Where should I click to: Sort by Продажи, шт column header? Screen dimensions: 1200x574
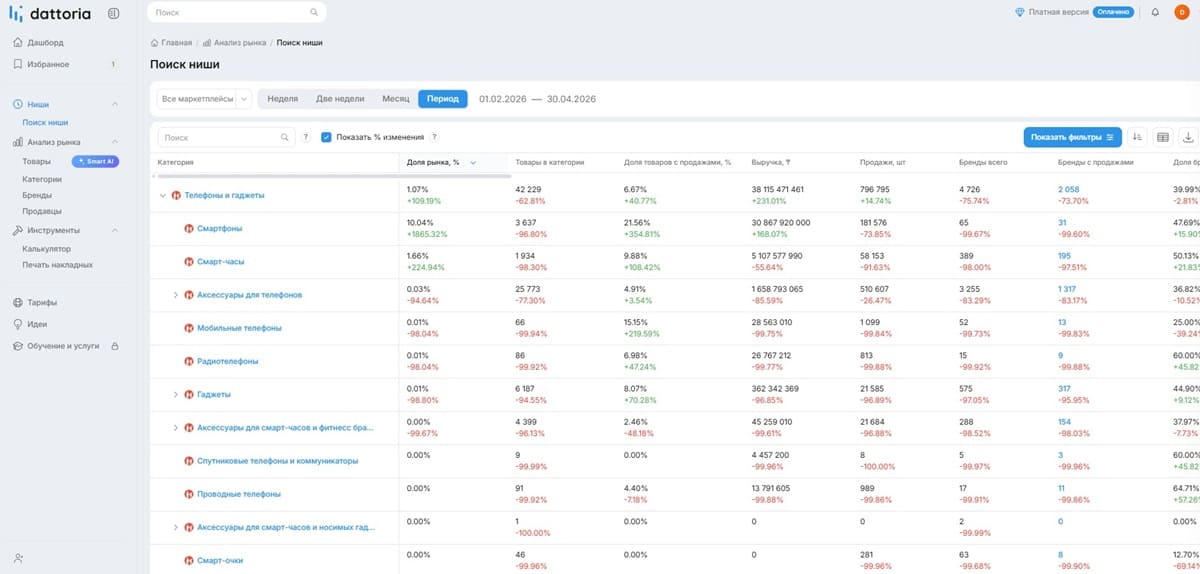[x=881, y=162]
